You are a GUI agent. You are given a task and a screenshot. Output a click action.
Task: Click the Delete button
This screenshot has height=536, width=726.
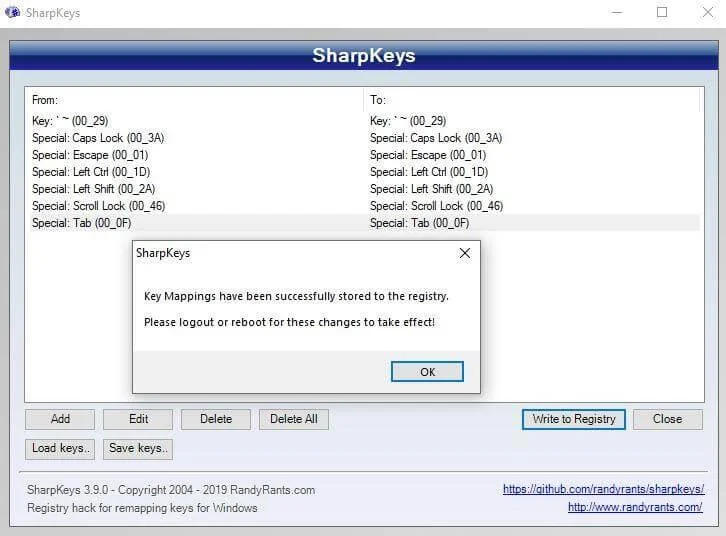pyautogui.click(x=216, y=419)
